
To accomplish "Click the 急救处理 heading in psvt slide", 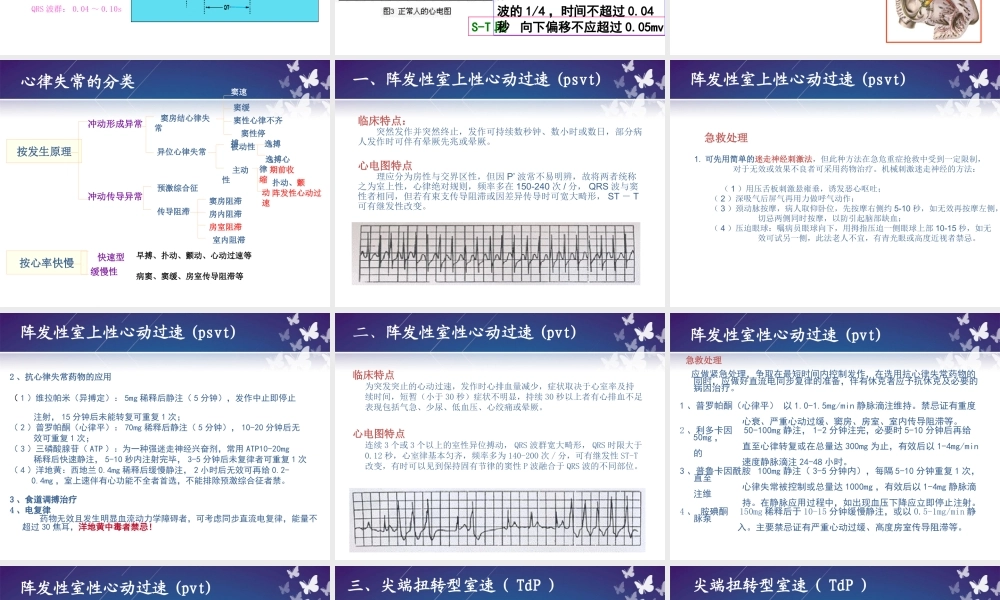I will [726, 138].
